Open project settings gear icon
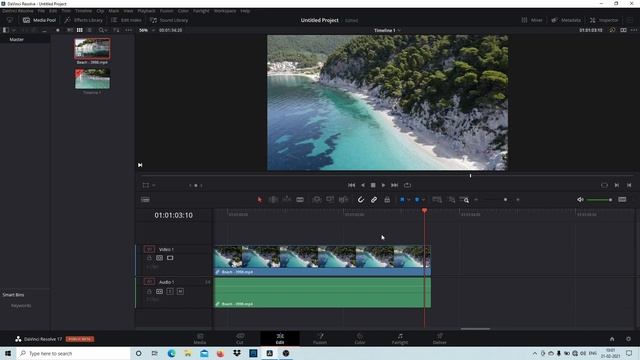640x360 pixels. coord(628,339)
